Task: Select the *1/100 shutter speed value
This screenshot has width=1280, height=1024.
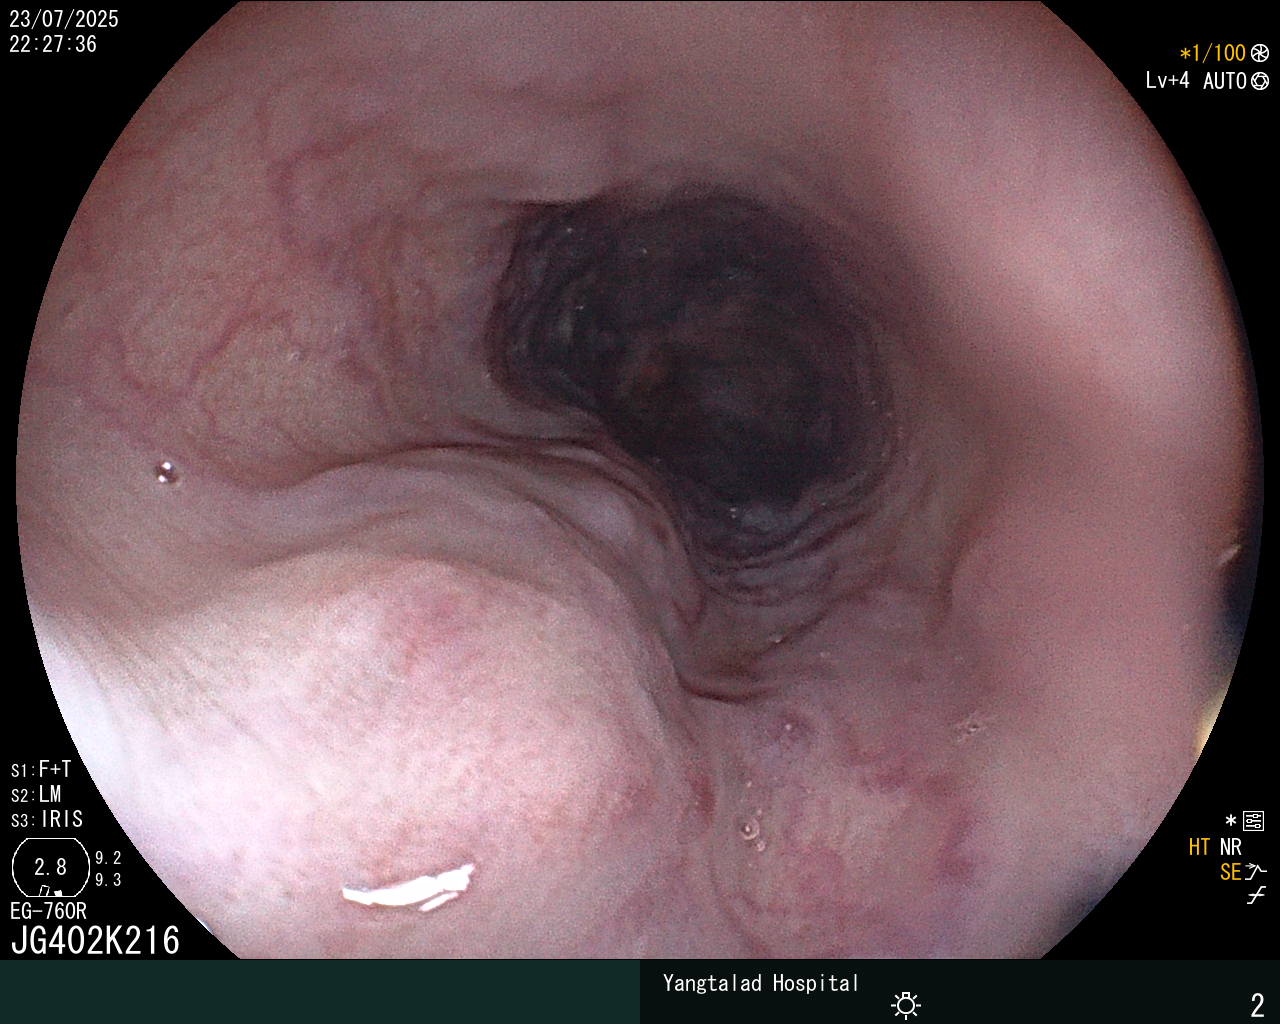Action: pos(1213,54)
